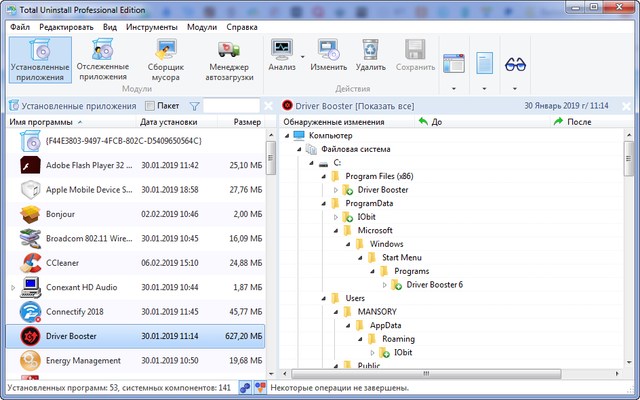The image size is (640, 400).
Task: Expand the Driver Booster 6 tree node
Action: click(x=384, y=285)
